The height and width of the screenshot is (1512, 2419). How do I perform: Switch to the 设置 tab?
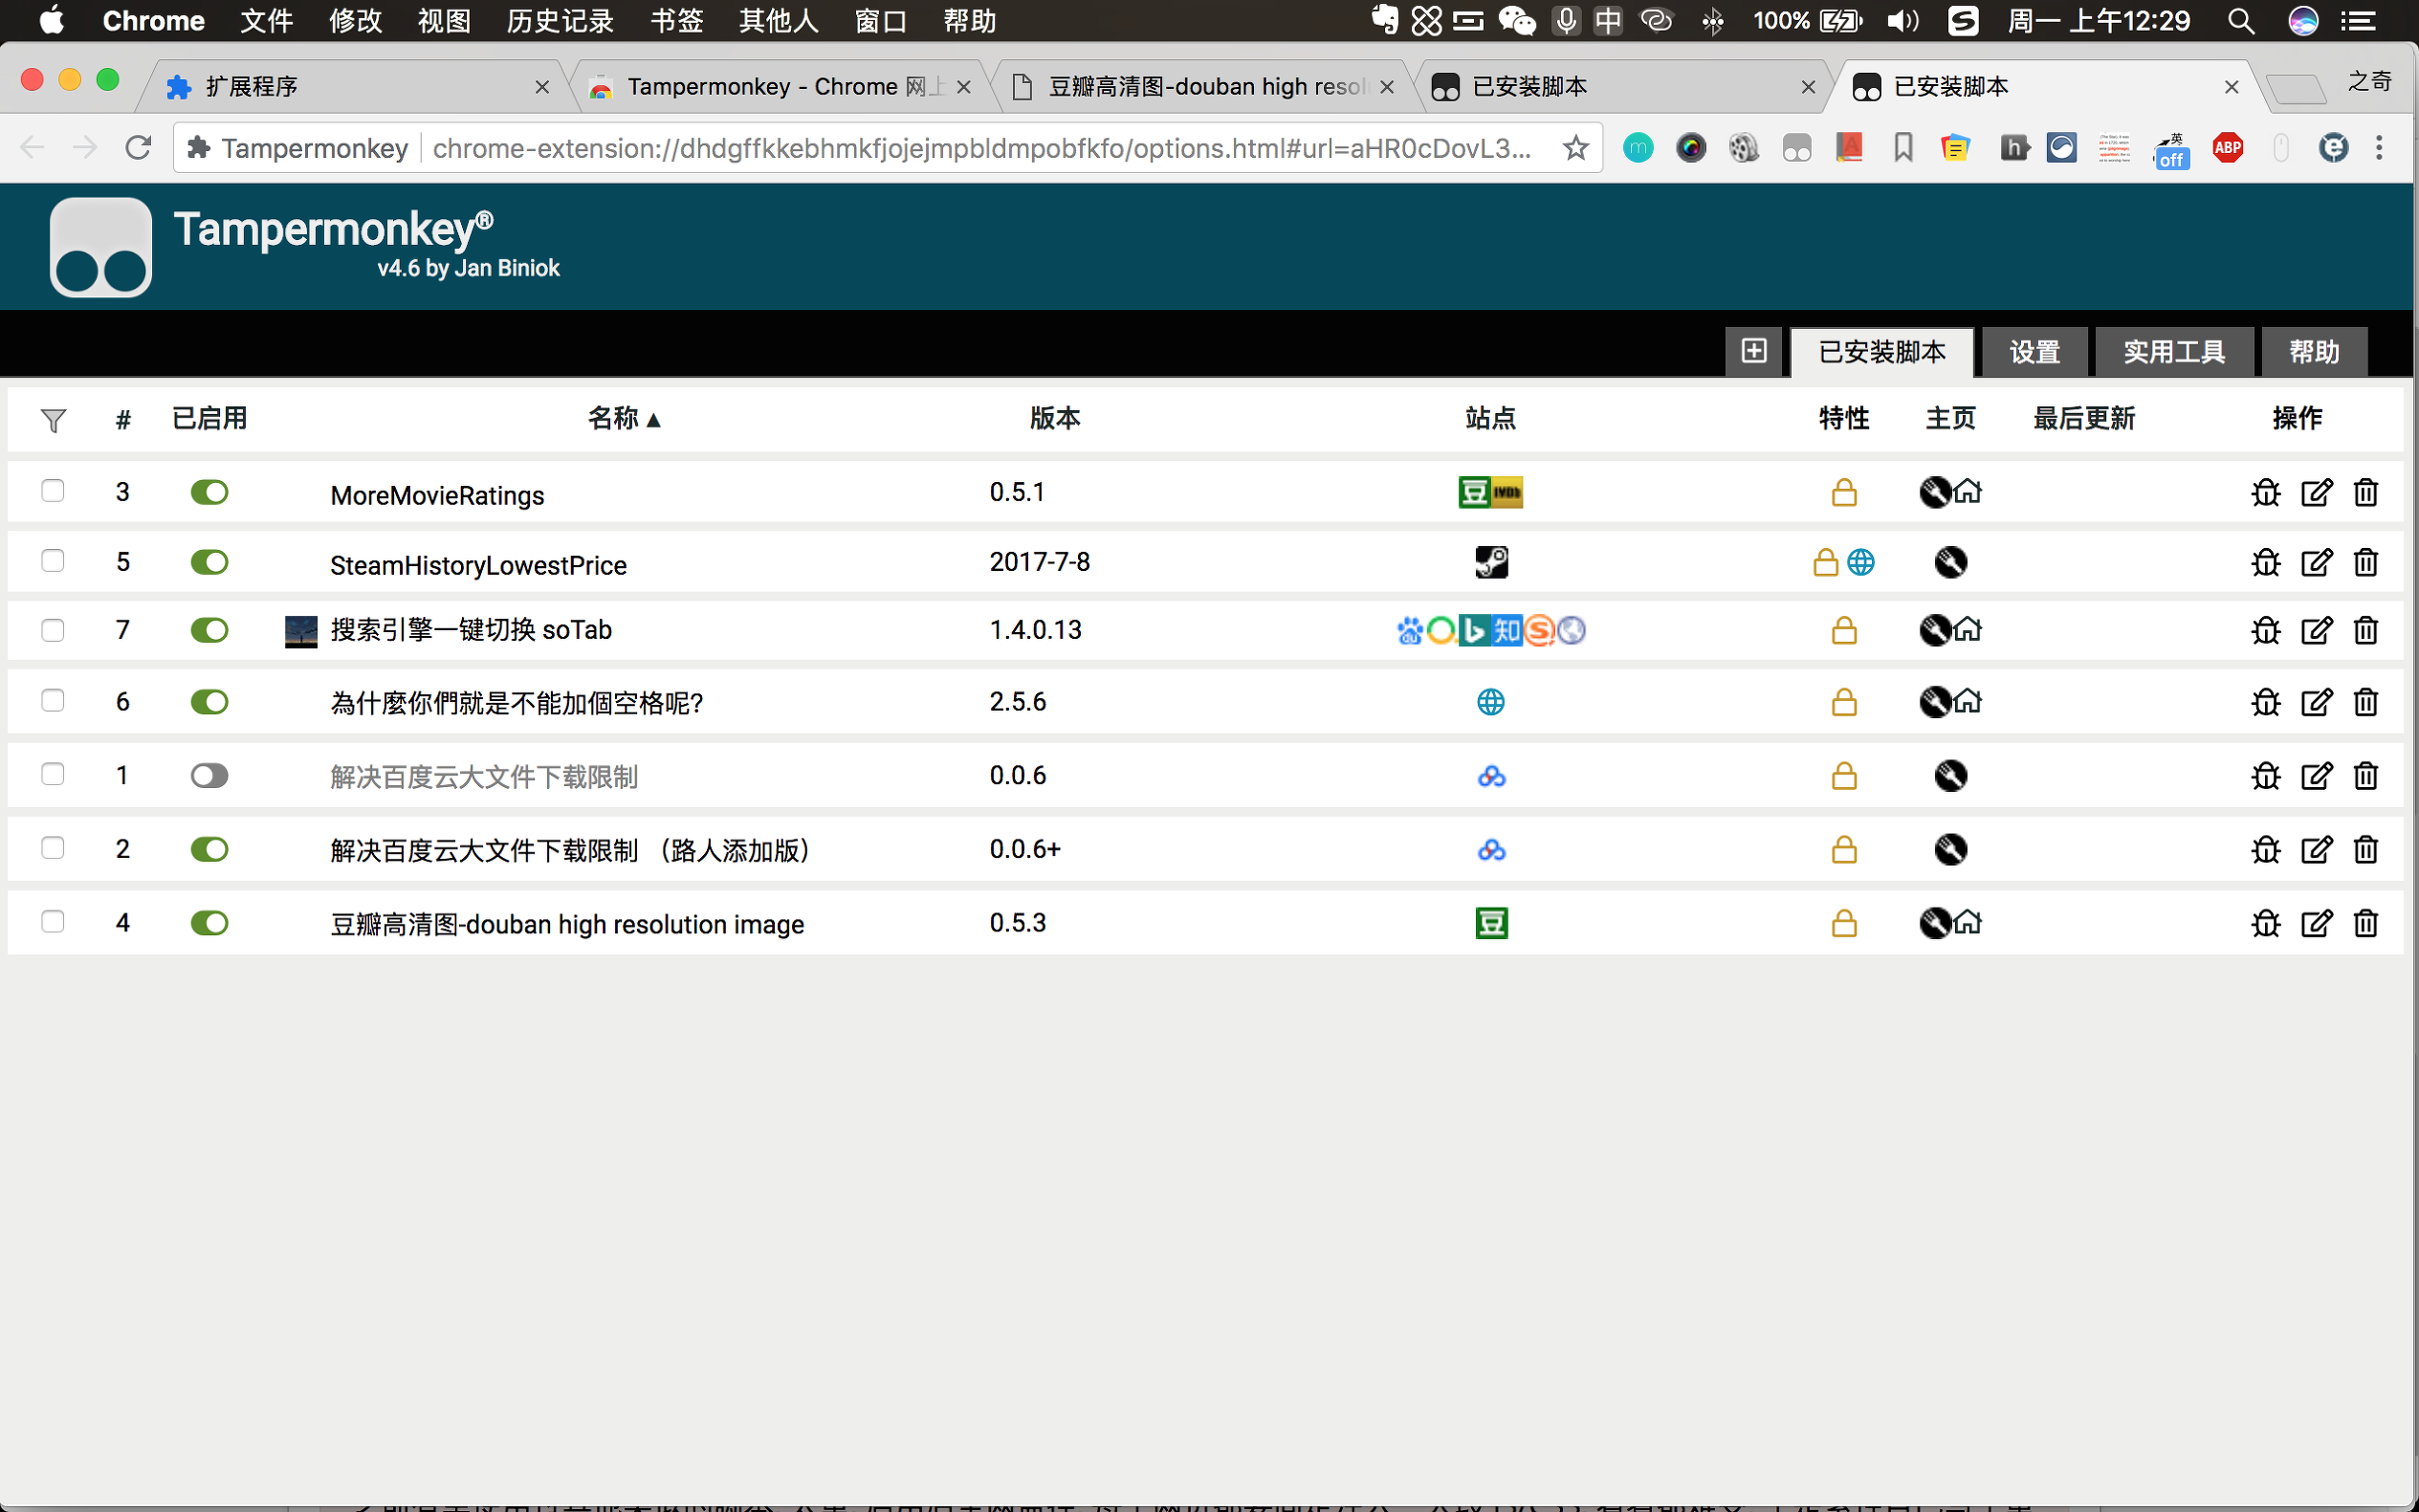(2034, 352)
